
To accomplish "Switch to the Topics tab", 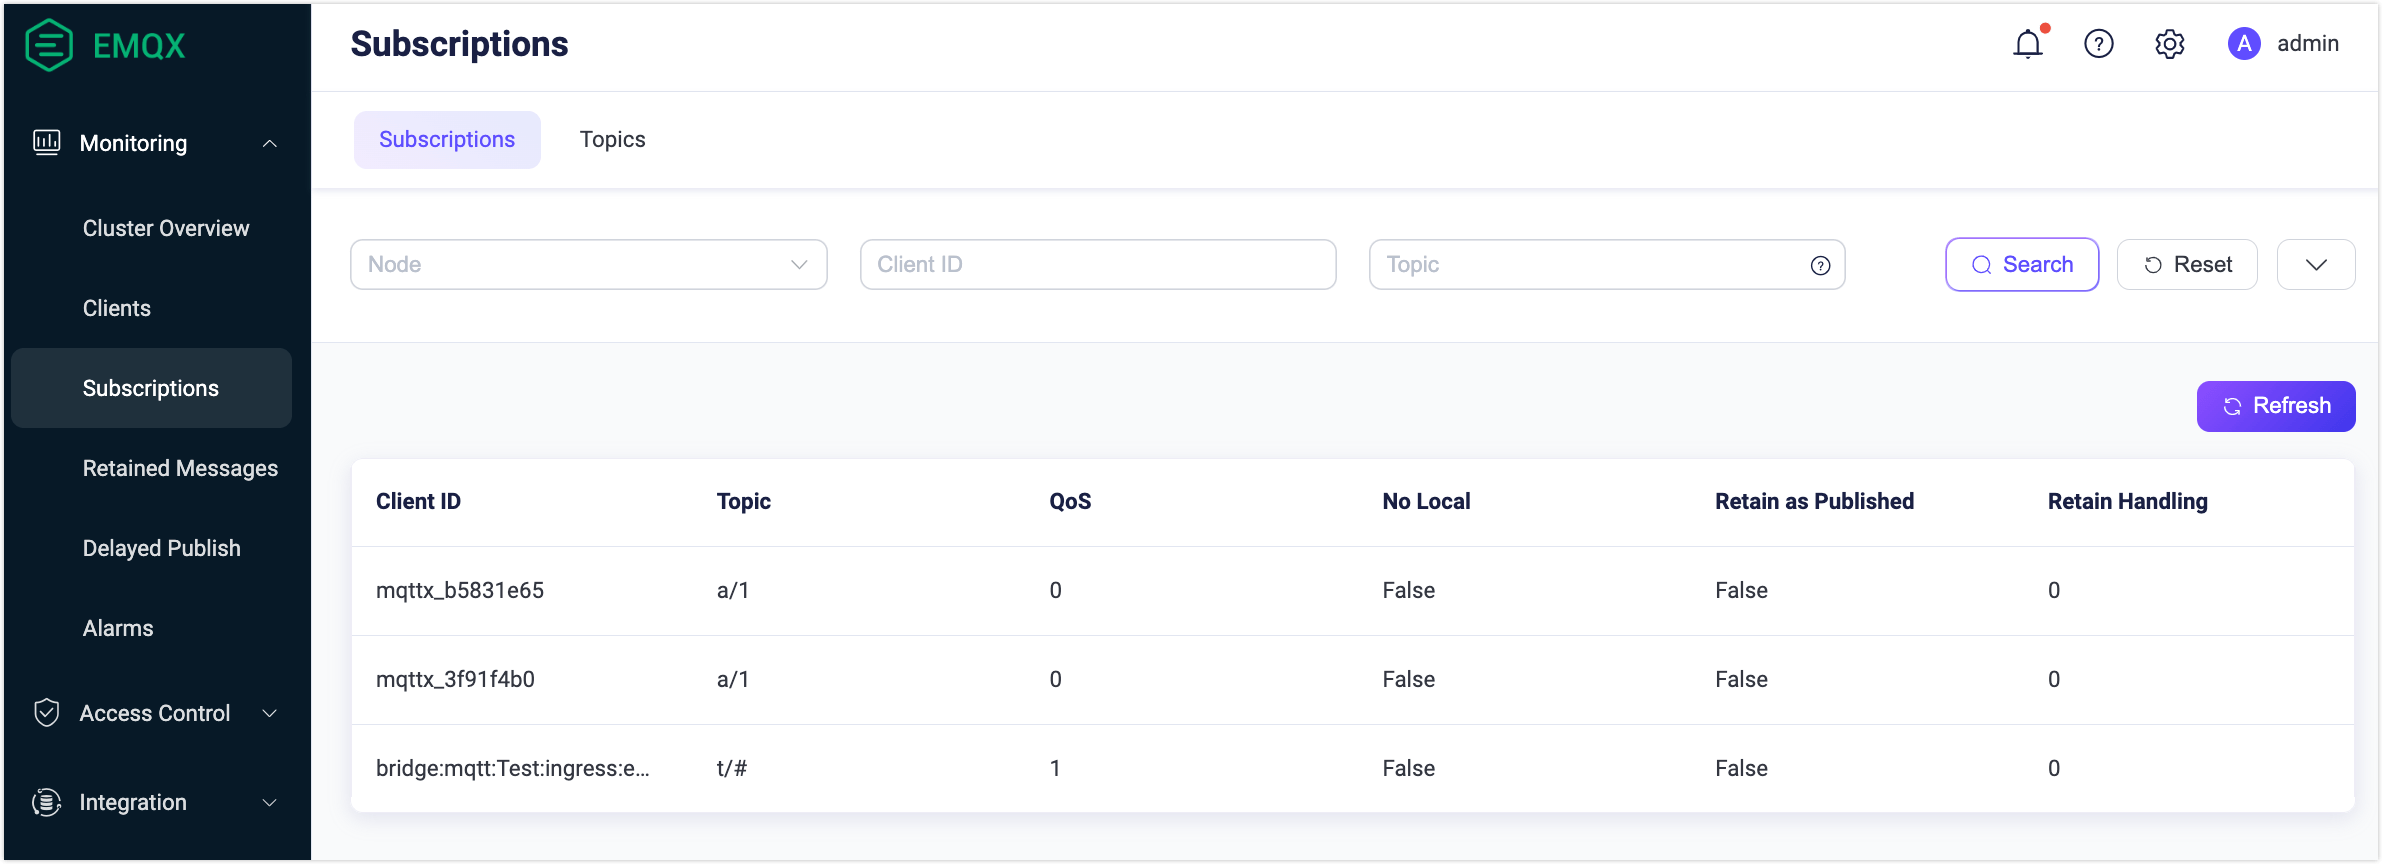I will [612, 140].
